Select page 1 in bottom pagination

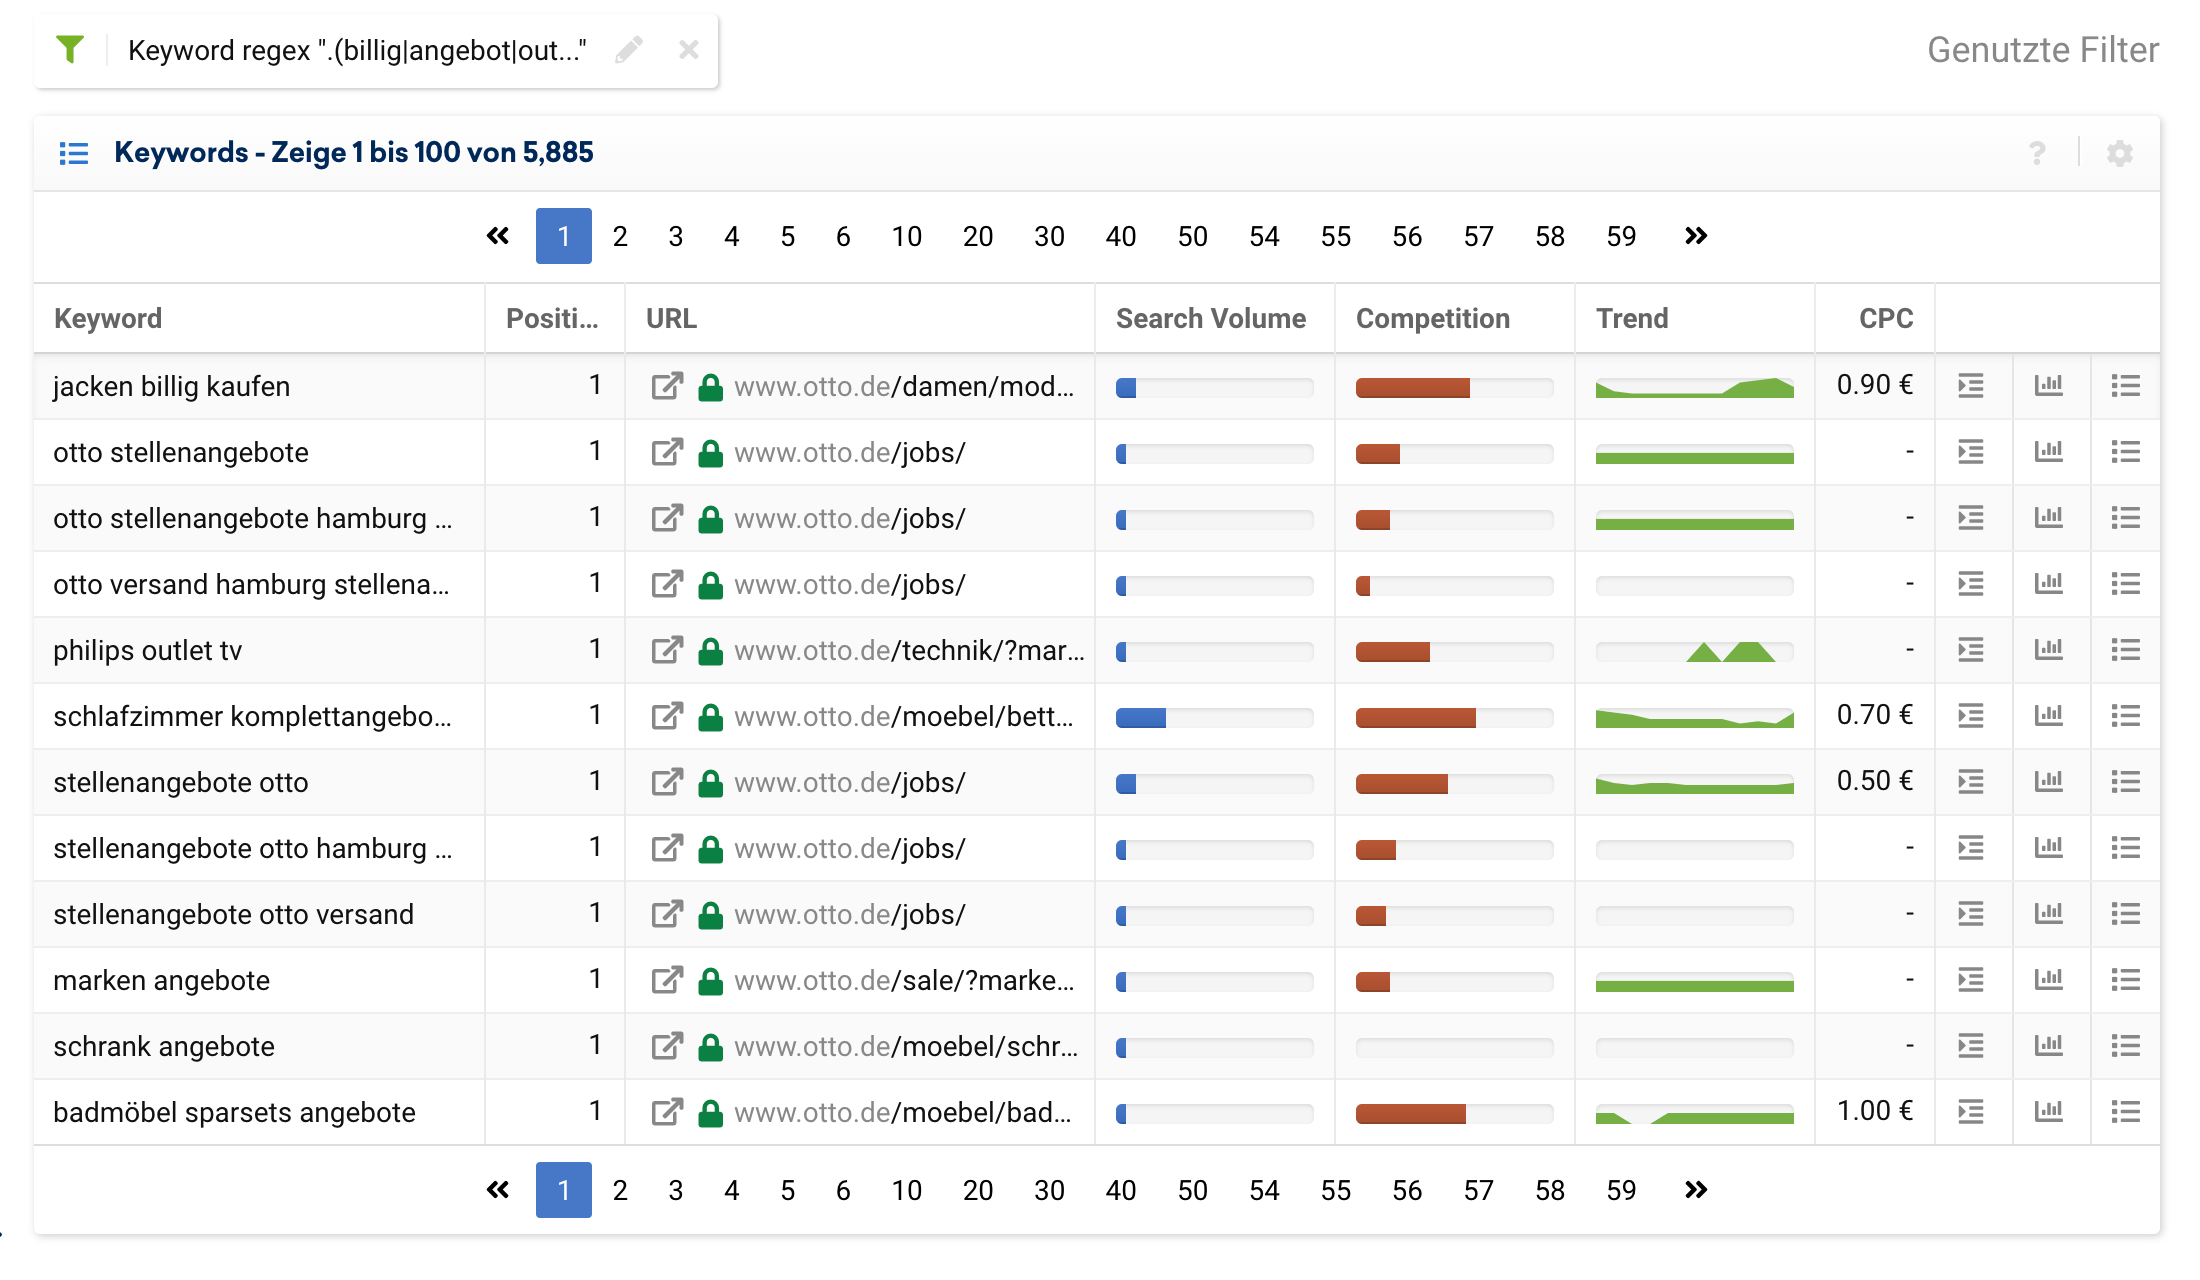click(564, 1190)
